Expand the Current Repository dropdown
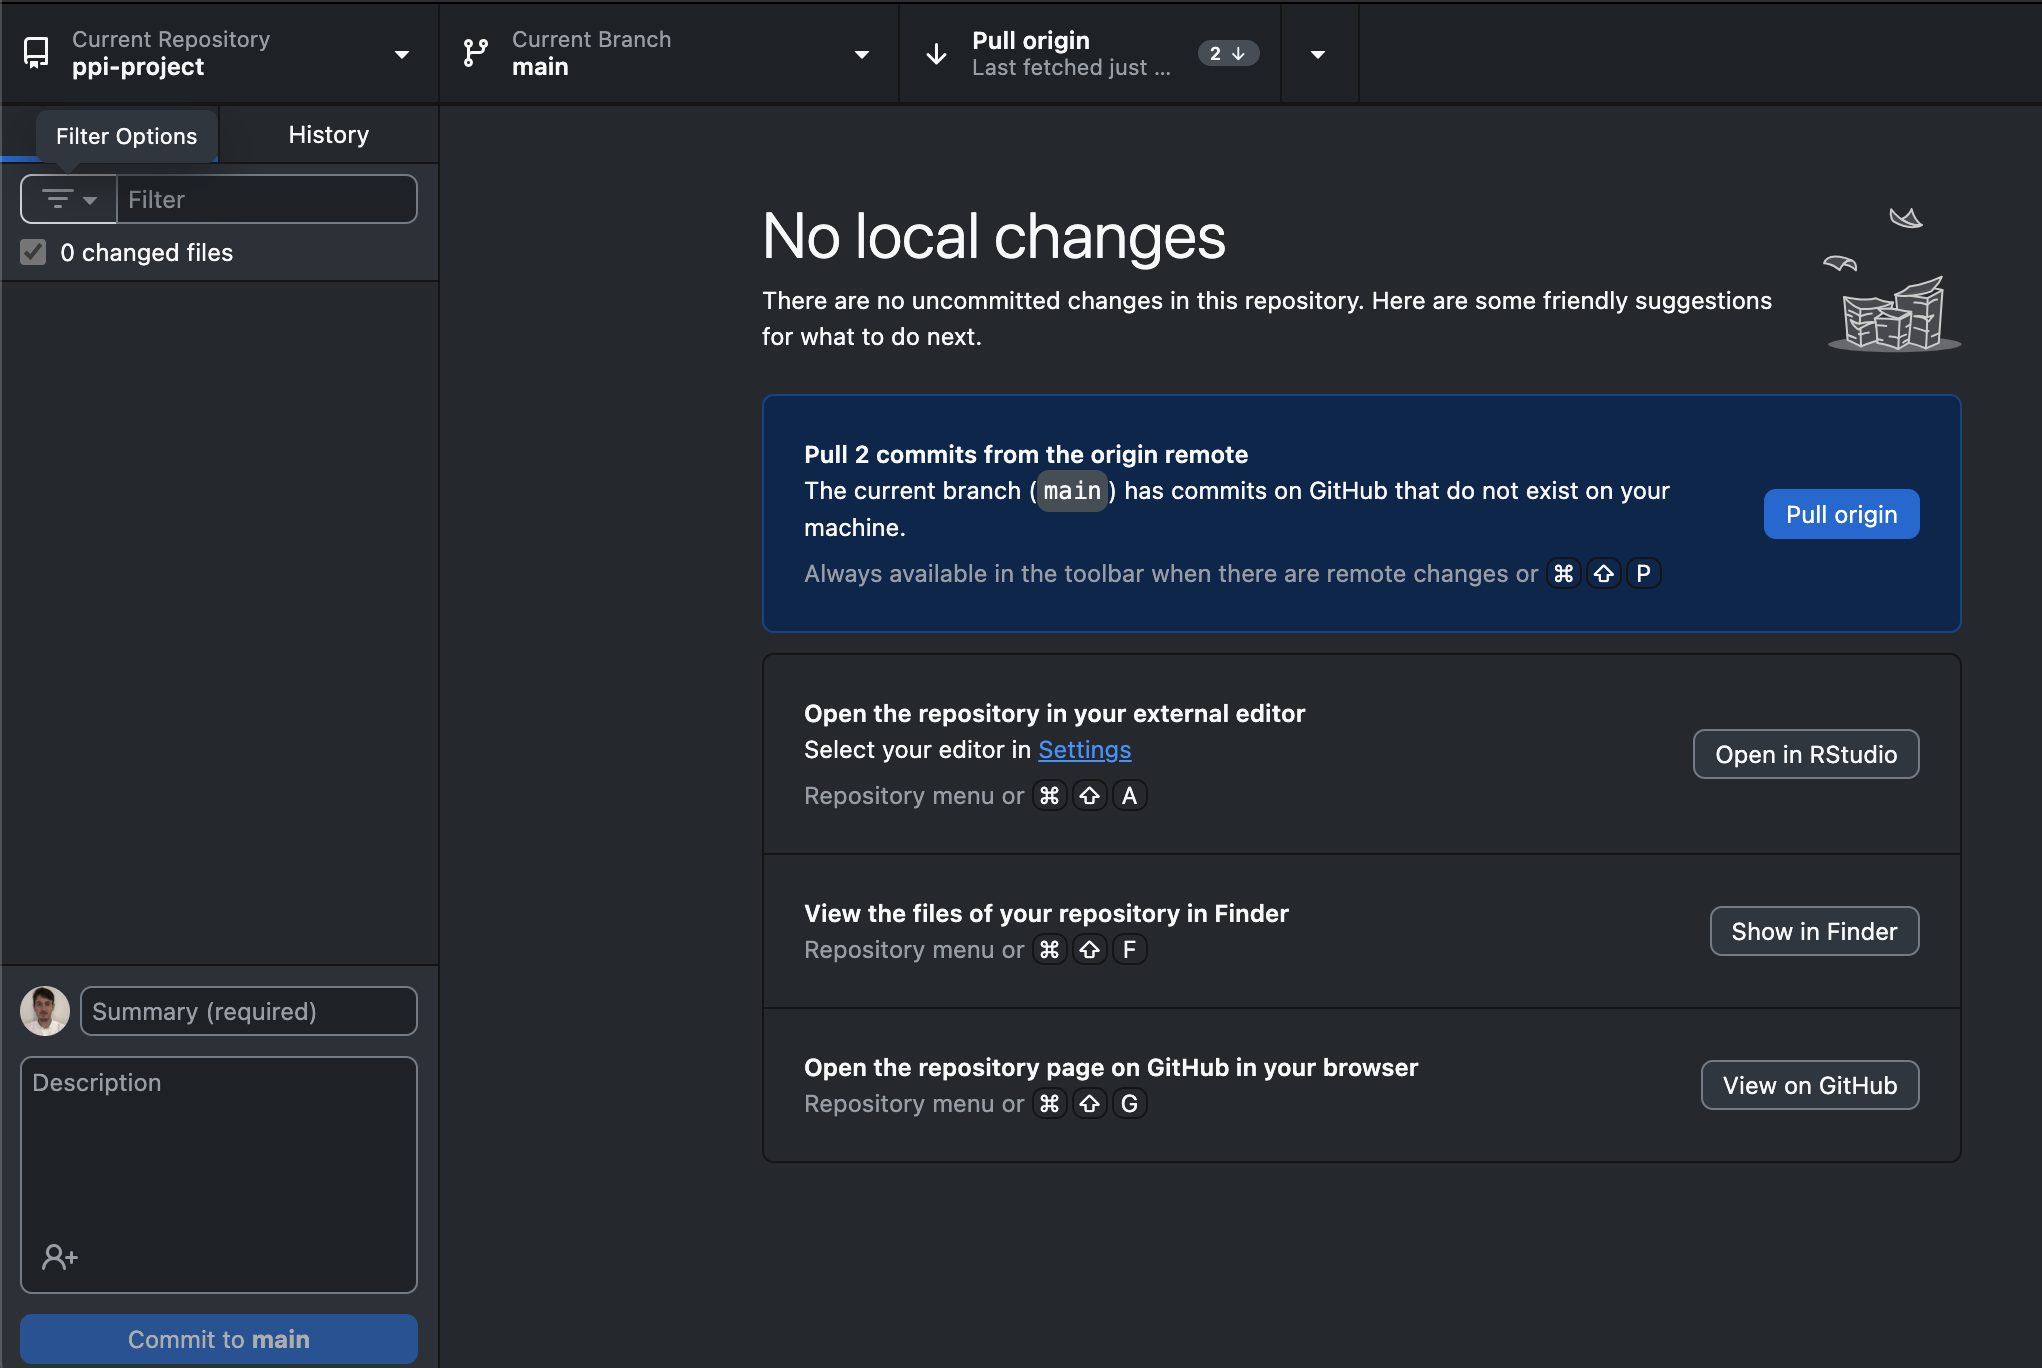This screenshot has width=2042, height=1368. pos(401,54)
